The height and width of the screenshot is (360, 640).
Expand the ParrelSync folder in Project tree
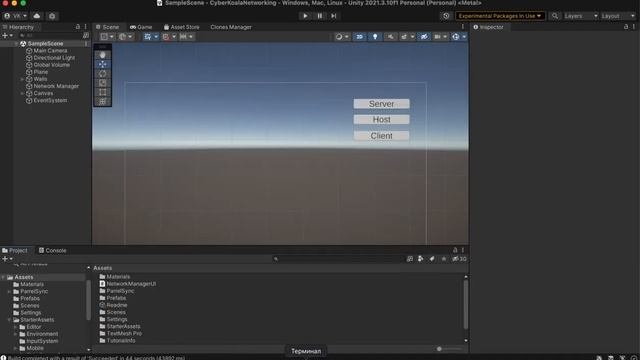[9, 291]
